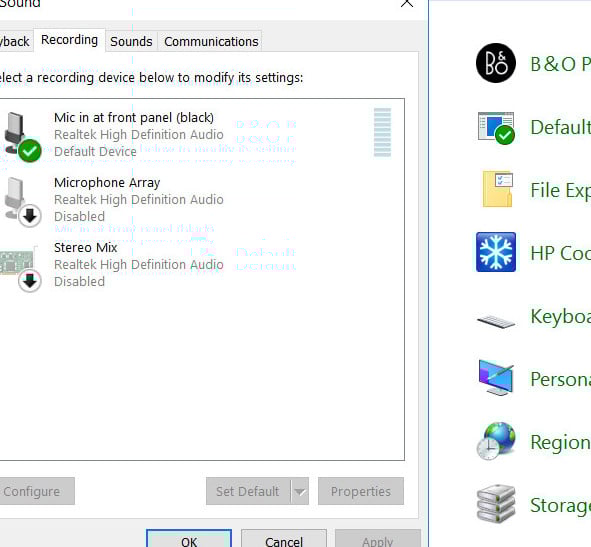
Task: Click the OK button
Action: coord(189,539)
